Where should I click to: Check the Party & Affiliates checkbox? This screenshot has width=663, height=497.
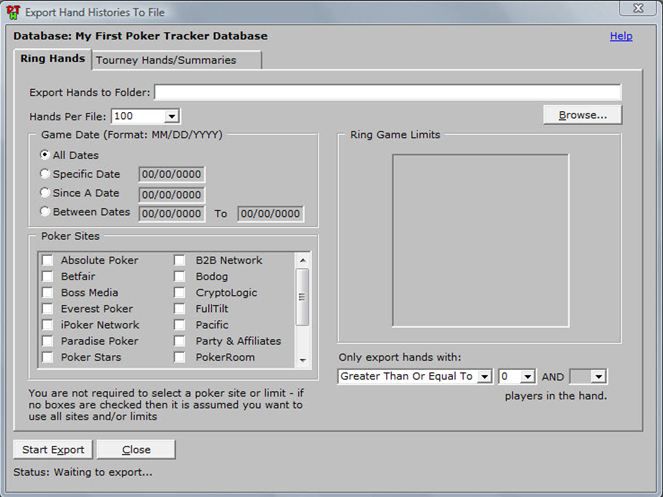pyautogui.click(x=179, y=341)
